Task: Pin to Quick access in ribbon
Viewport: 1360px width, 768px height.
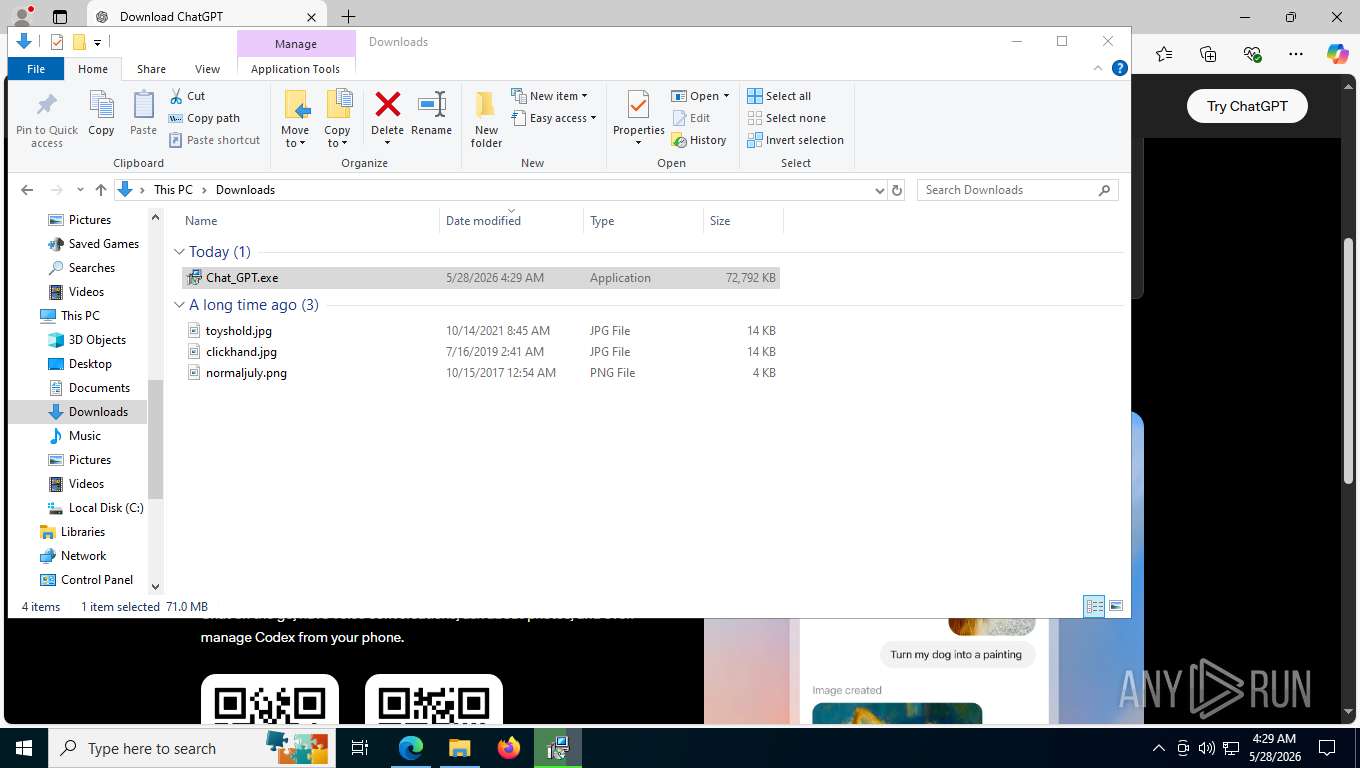Action: point(47,119)
